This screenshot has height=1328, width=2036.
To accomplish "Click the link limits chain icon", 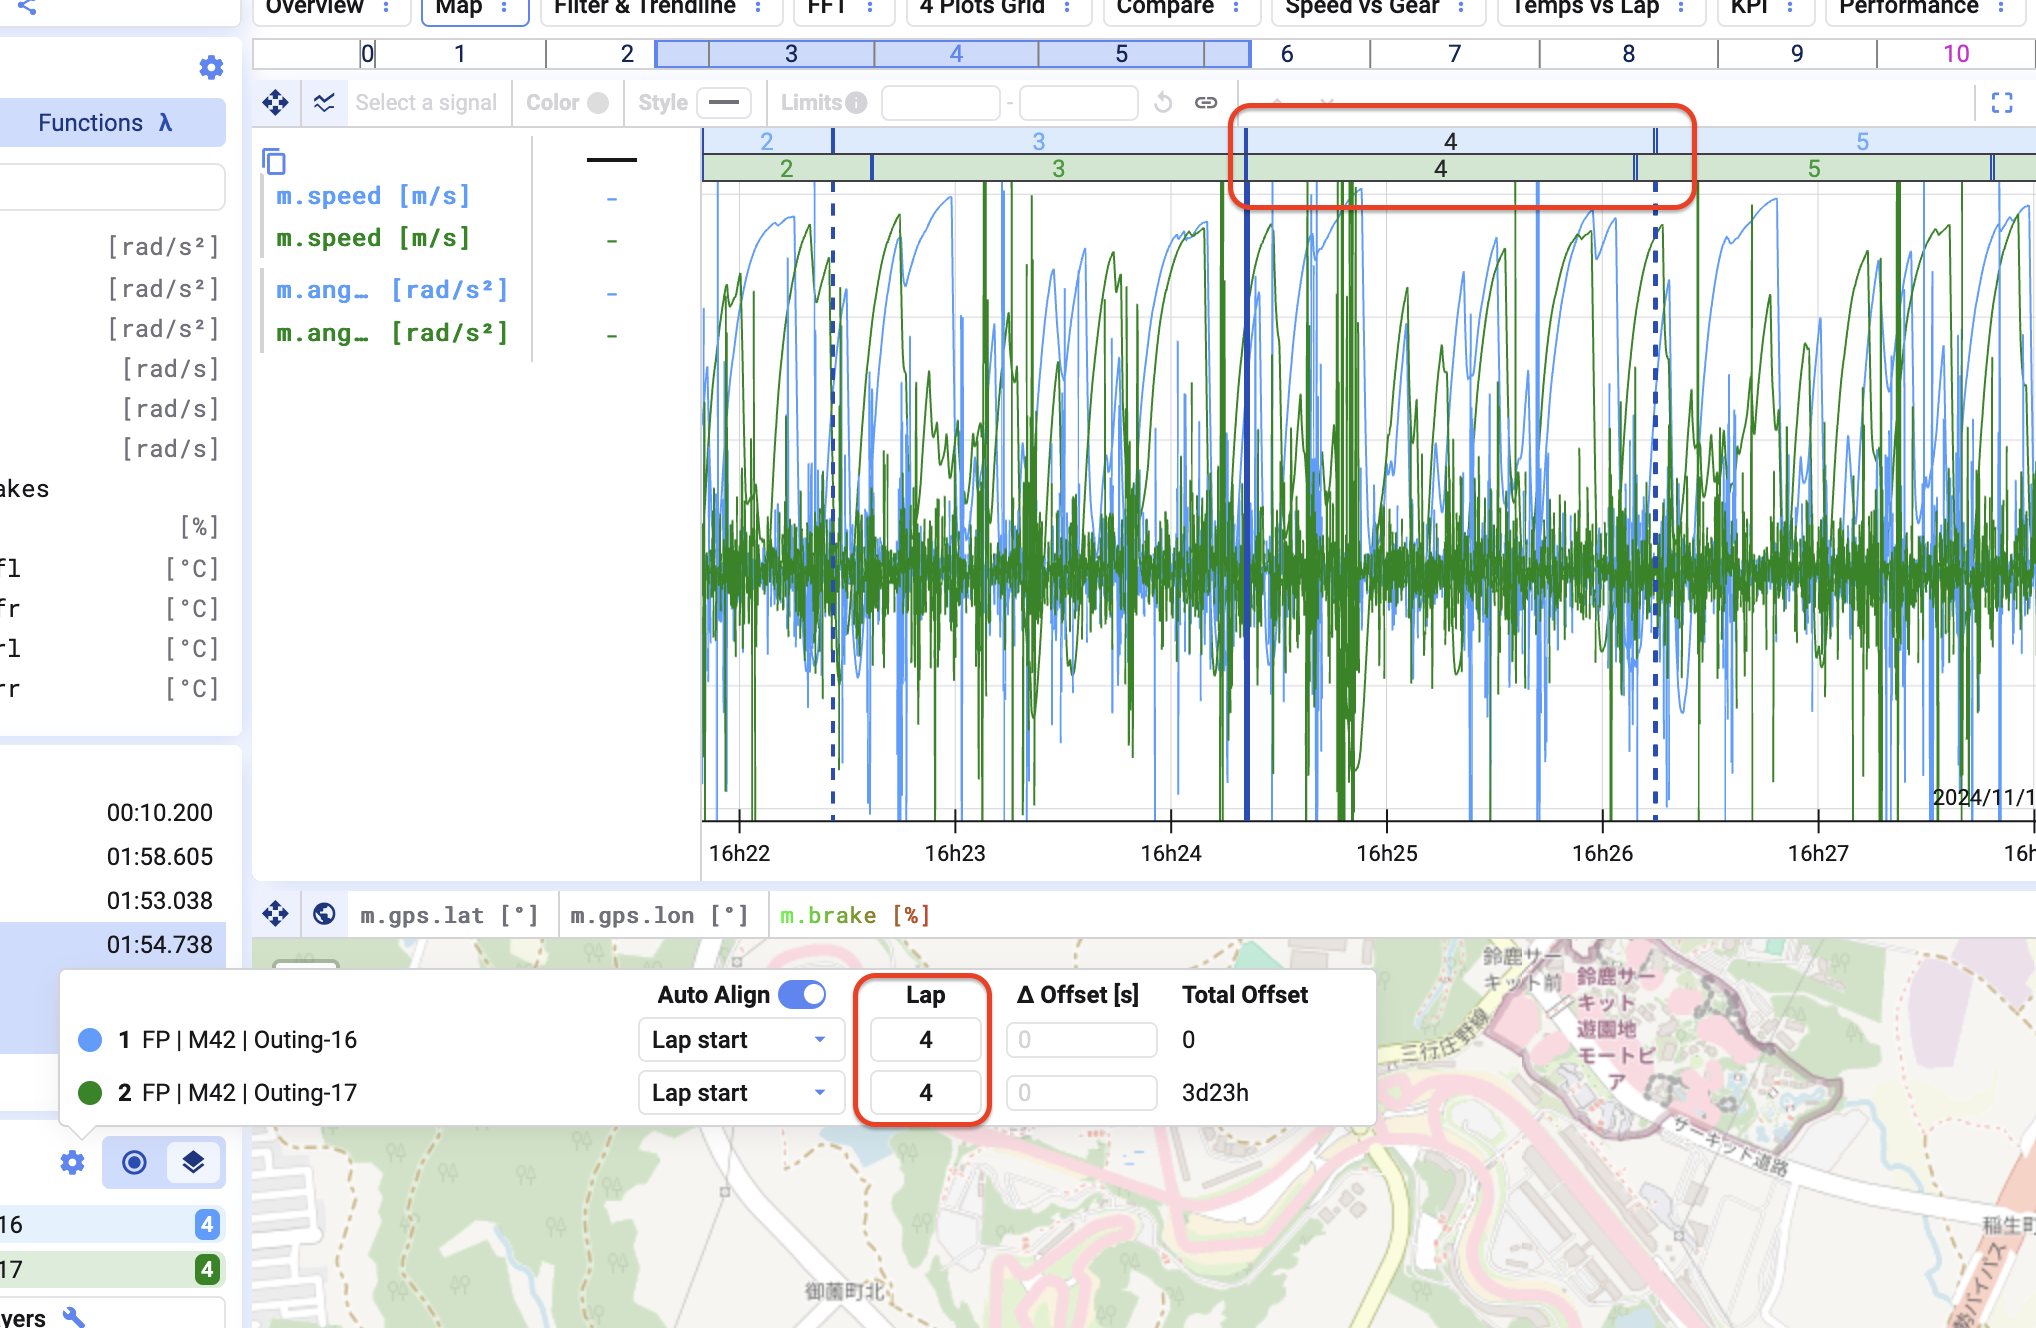I will [1206, 102].
